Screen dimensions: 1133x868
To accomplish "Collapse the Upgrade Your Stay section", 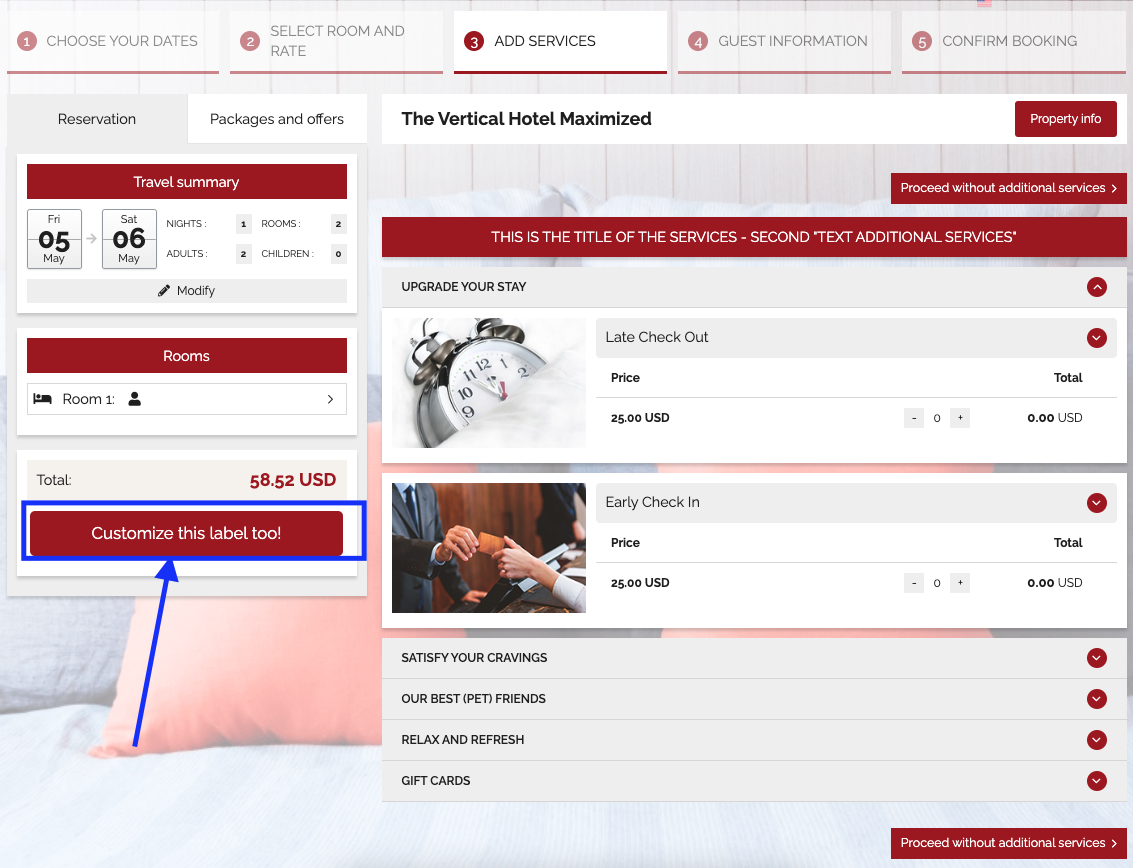I will tap(1097, 287).
